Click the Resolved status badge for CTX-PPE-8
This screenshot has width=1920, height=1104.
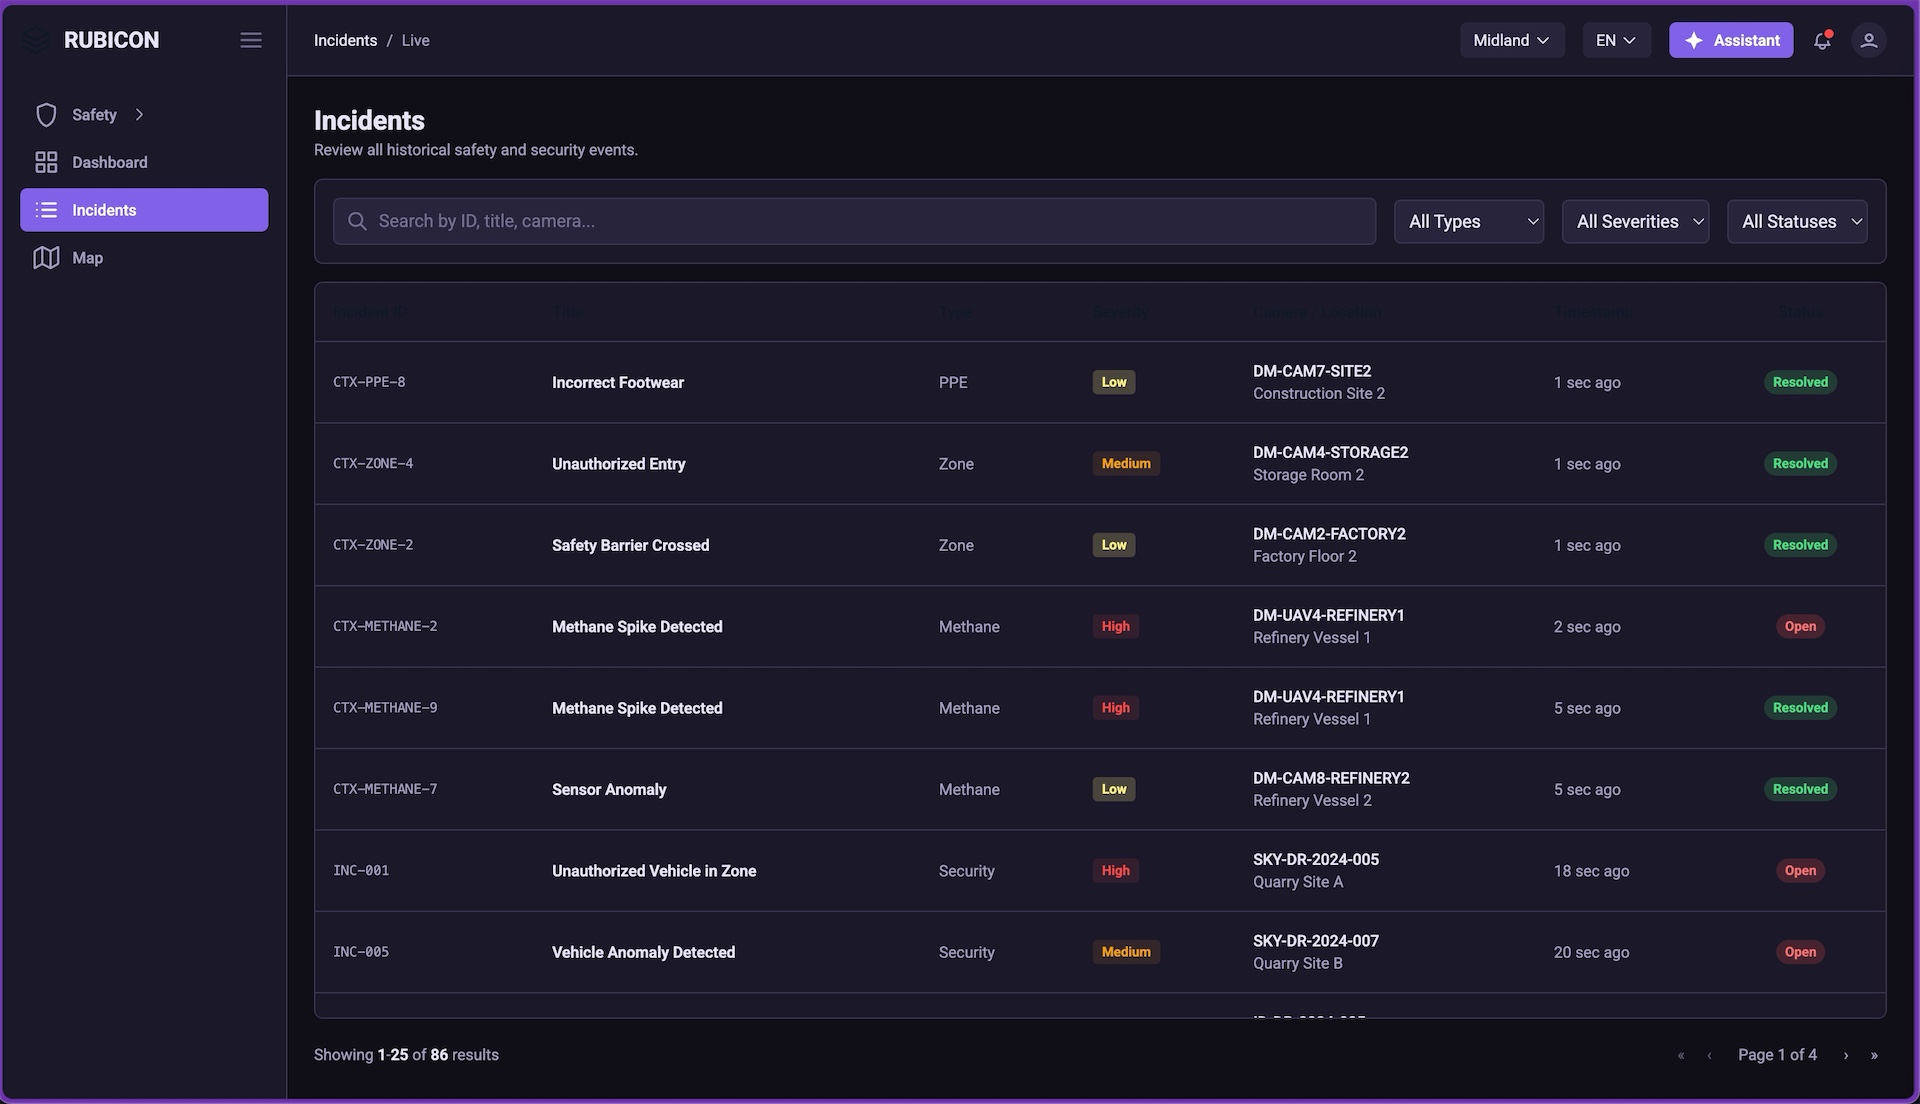(1800, 382)
